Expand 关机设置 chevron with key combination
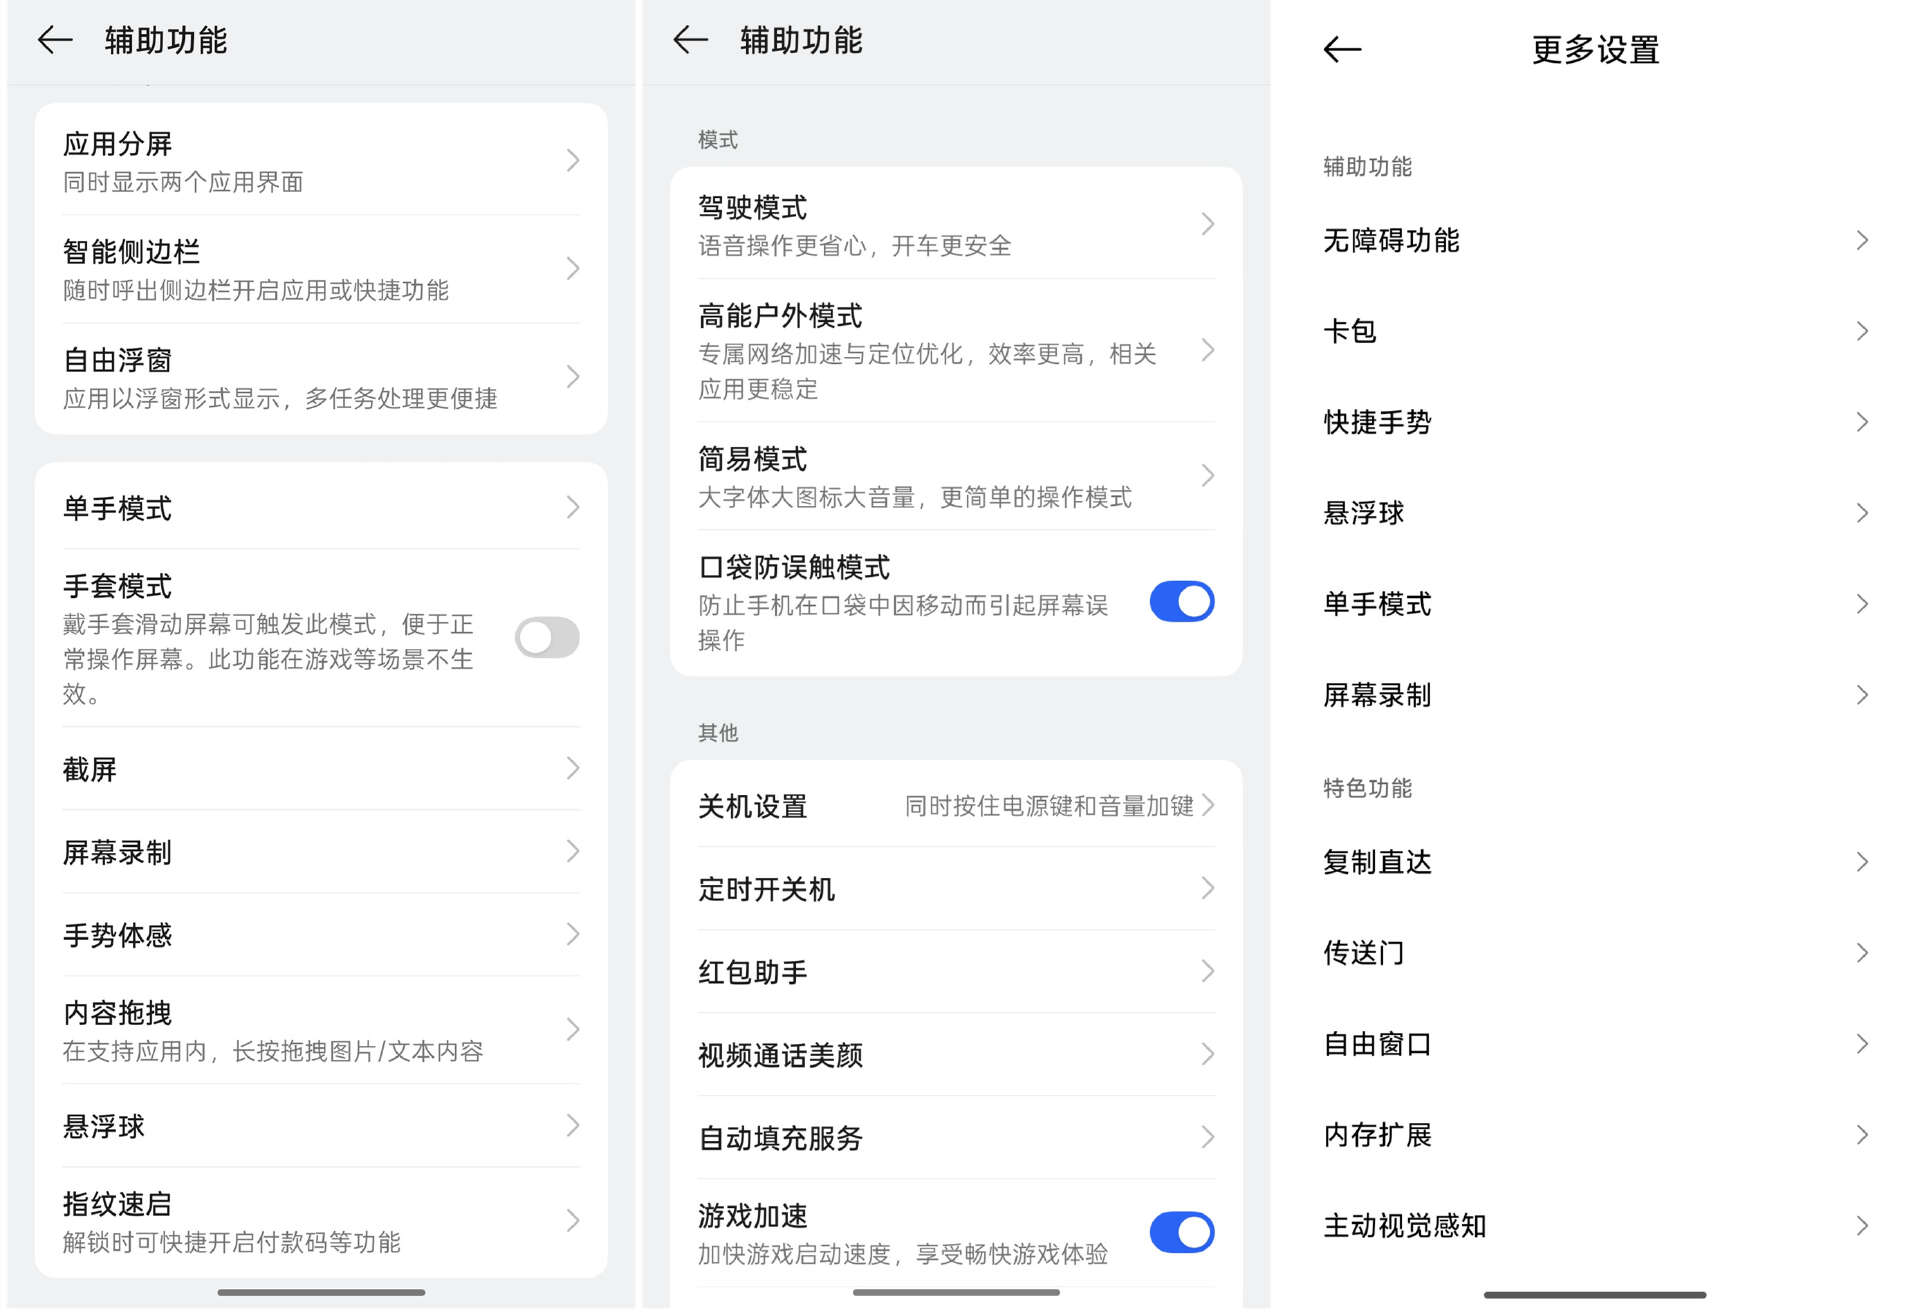This screenshot has height=1315, width=1920. (x=1209, y=805)
